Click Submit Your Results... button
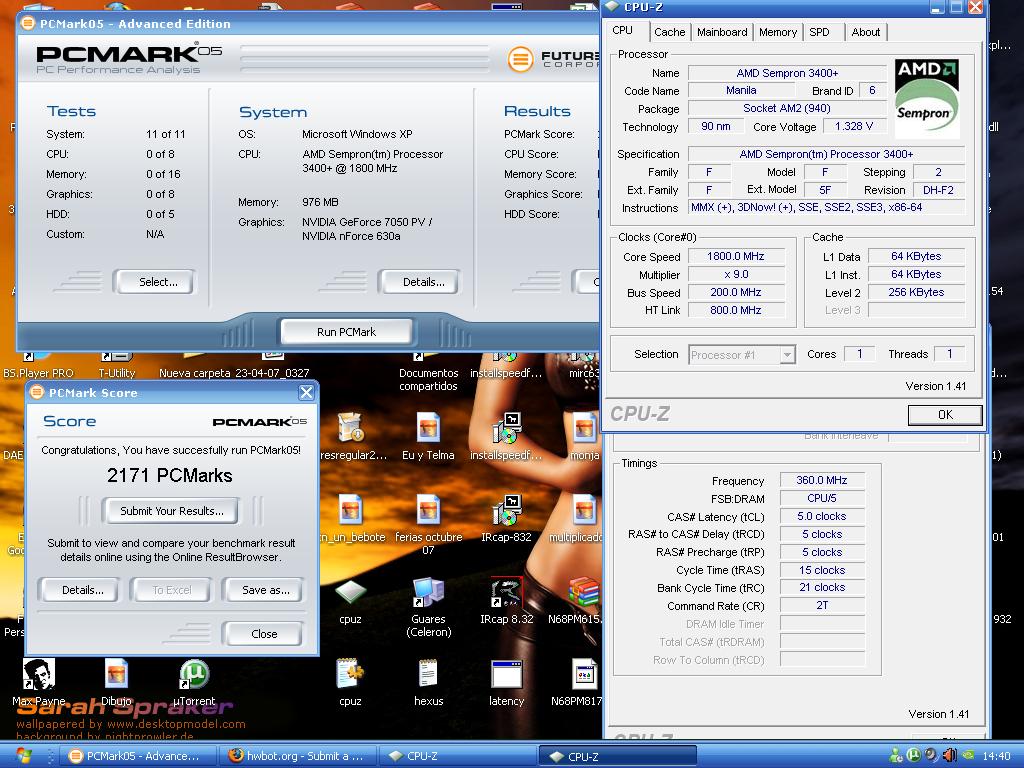The height and width of the screenshot is (768, 1024). point(170,511)
